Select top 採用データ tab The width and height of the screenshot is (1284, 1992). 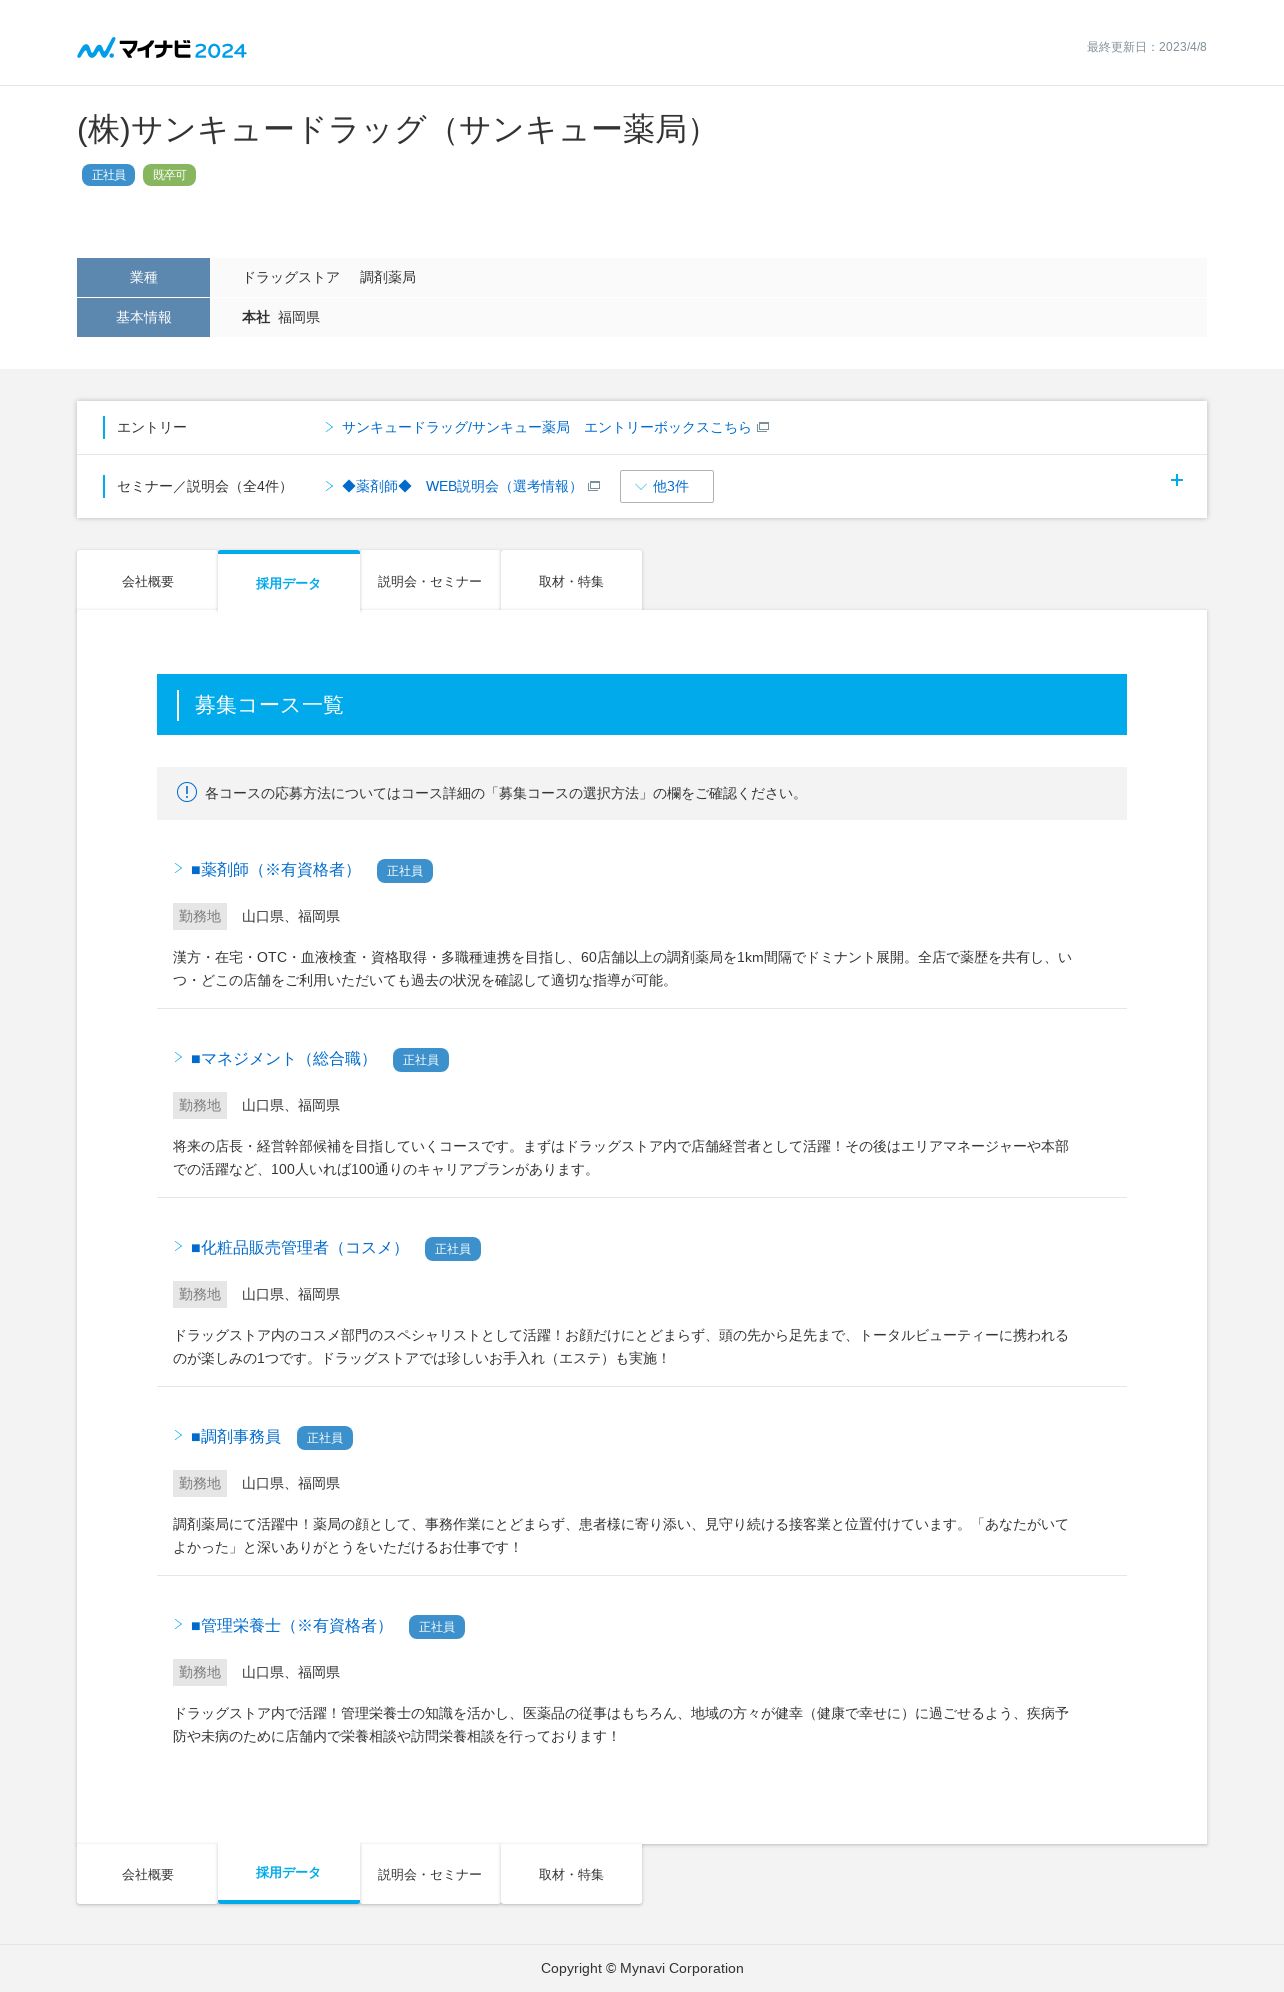pos(288,582)
